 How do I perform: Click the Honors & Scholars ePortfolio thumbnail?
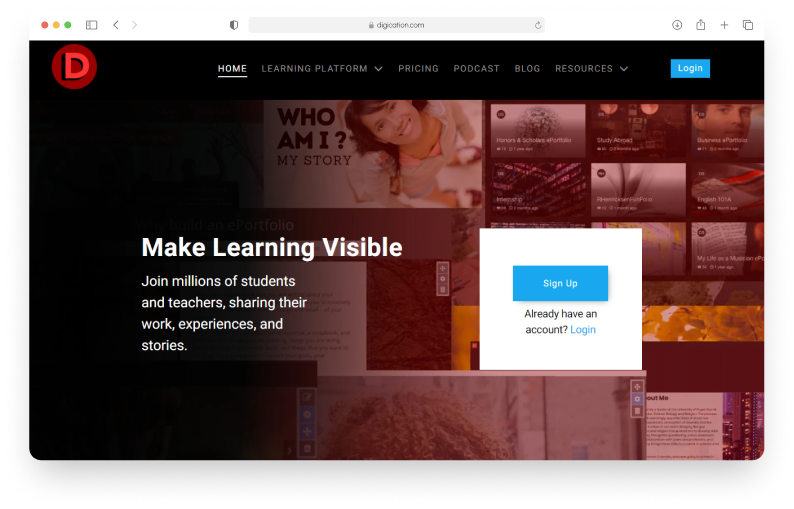538,130
